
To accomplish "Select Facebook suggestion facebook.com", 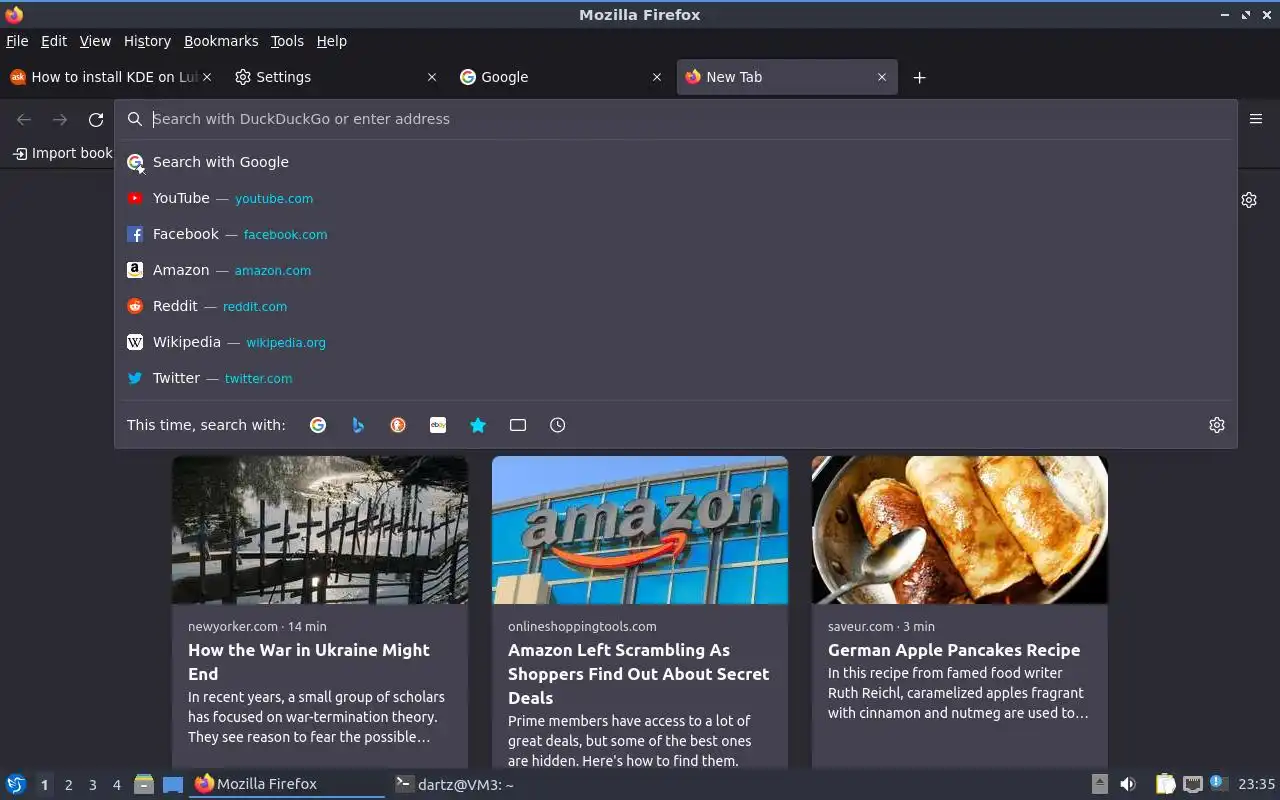I will pyautogui.click(x=676, y=234).
